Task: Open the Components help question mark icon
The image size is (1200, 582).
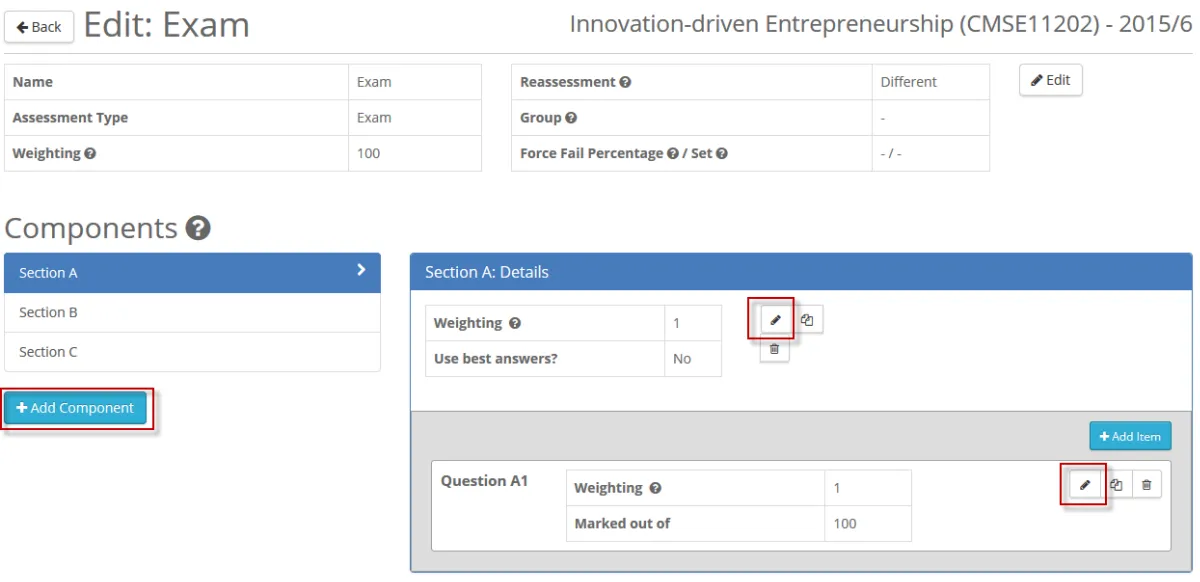Action: pos(198,229)
